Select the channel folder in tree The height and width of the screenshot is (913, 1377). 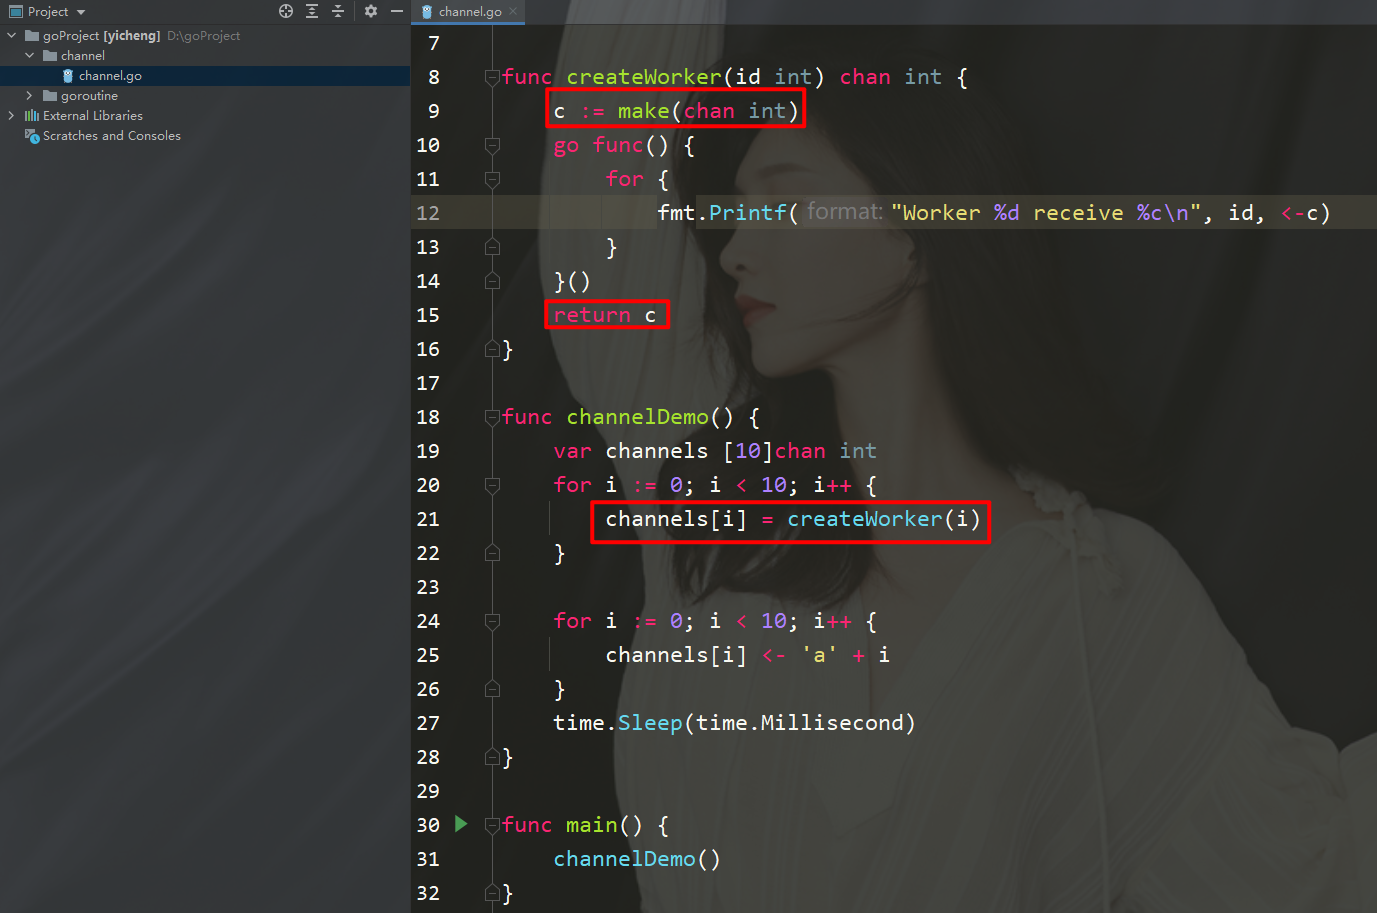[x=82, y=55]
